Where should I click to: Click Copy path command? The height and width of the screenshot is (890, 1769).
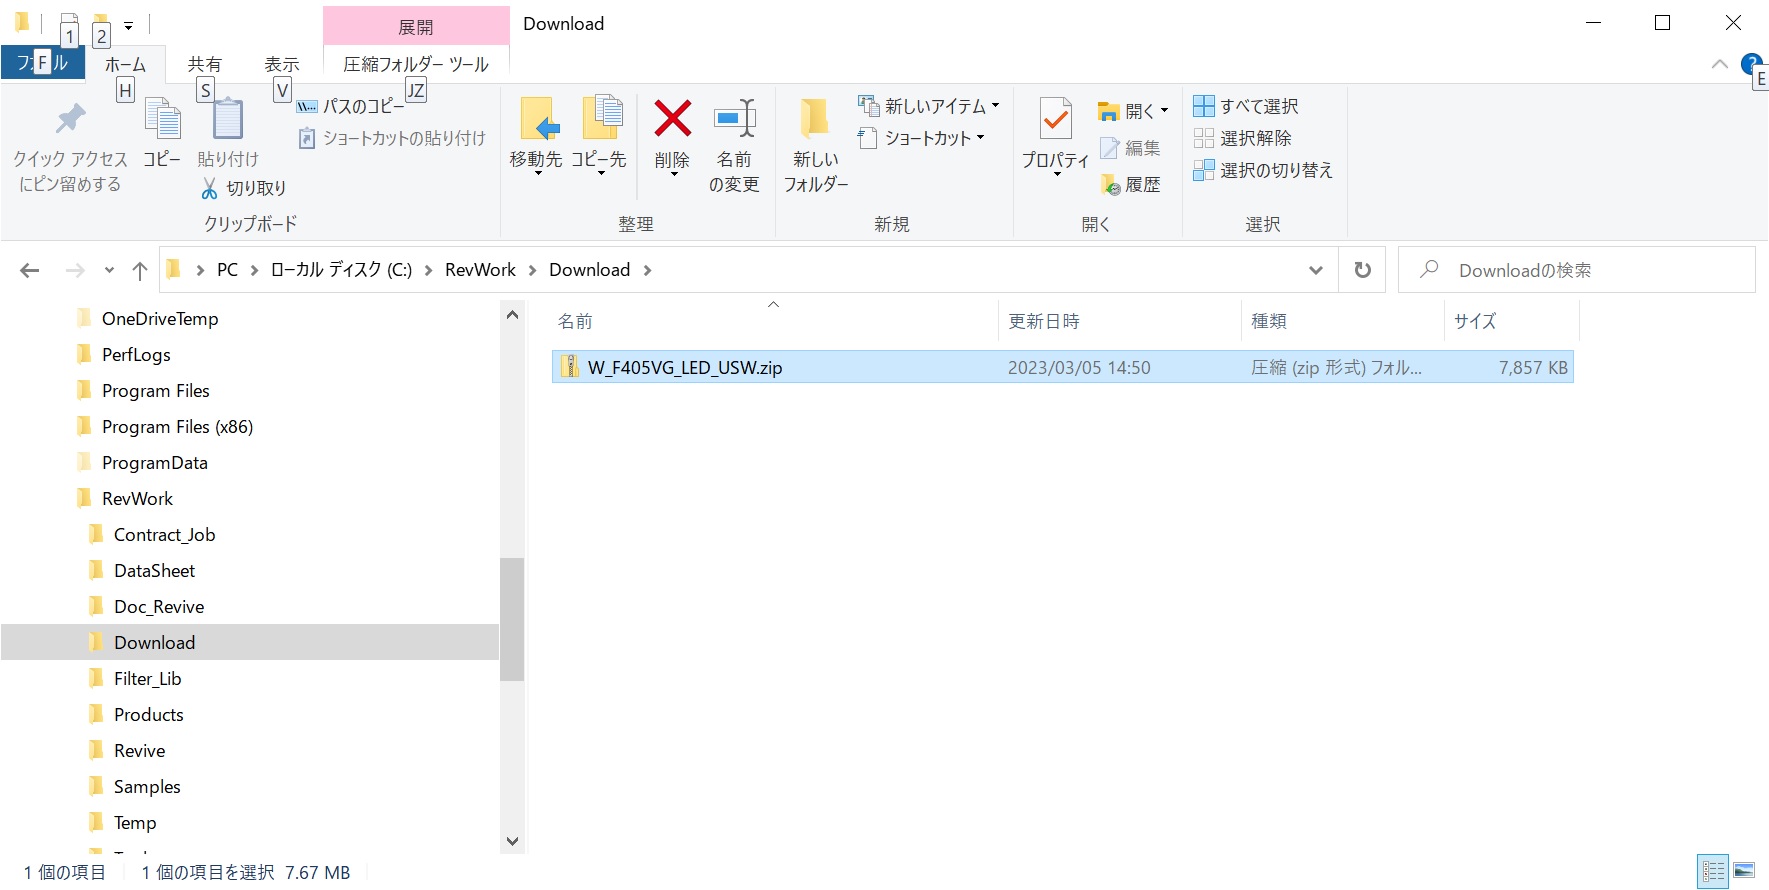click(x=351, y=106)
